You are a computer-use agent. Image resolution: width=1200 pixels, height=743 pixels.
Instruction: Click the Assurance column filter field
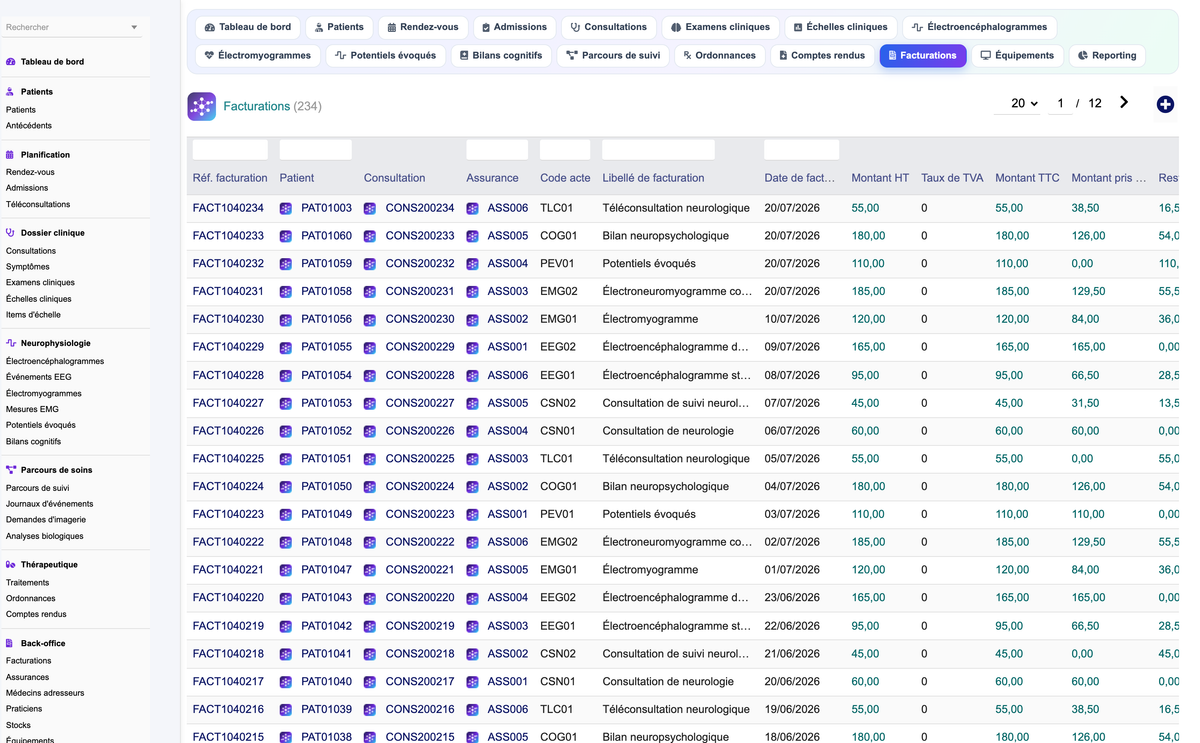[497, 150]
